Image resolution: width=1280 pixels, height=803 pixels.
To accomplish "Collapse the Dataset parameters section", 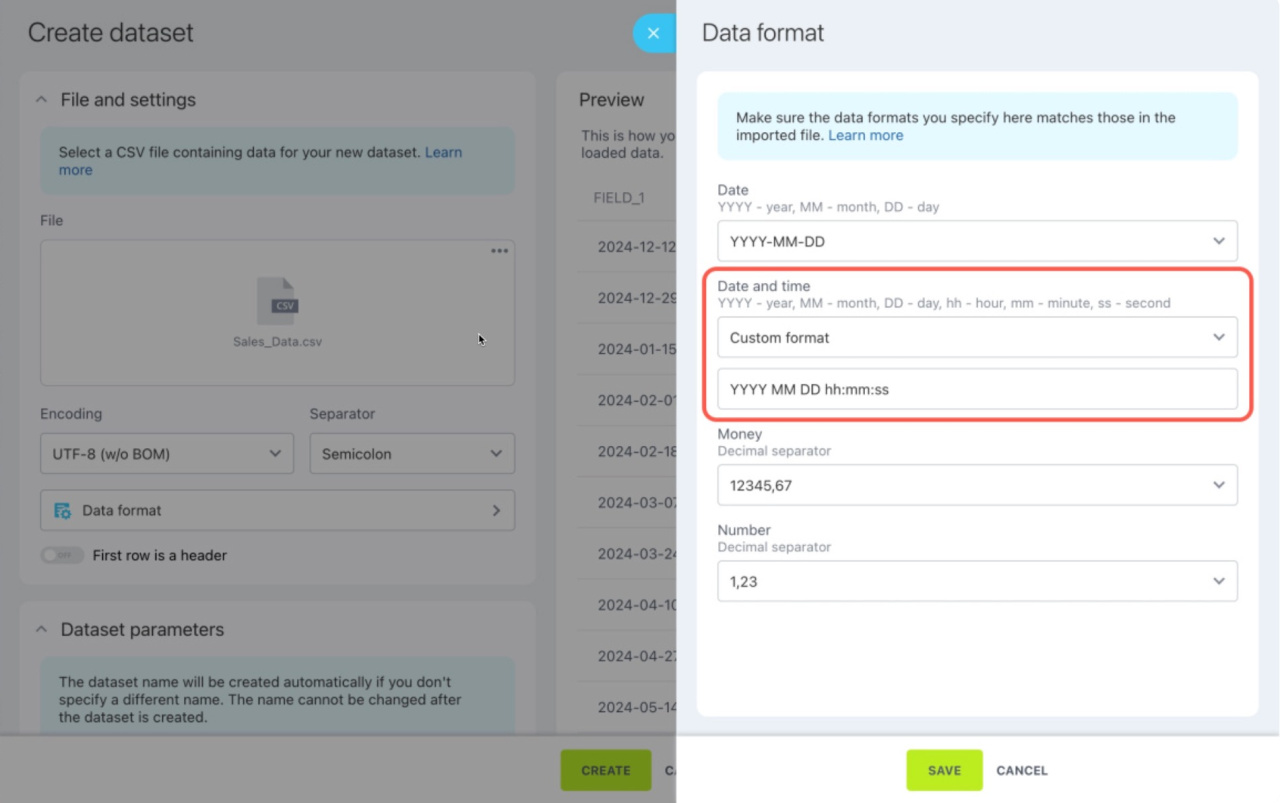I will pos(41,630).
